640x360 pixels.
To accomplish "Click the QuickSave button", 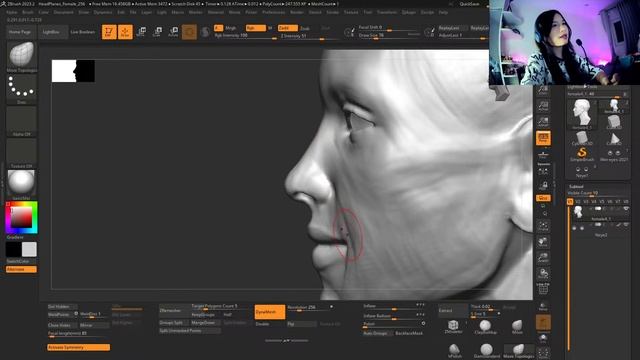I will (469, 4).
